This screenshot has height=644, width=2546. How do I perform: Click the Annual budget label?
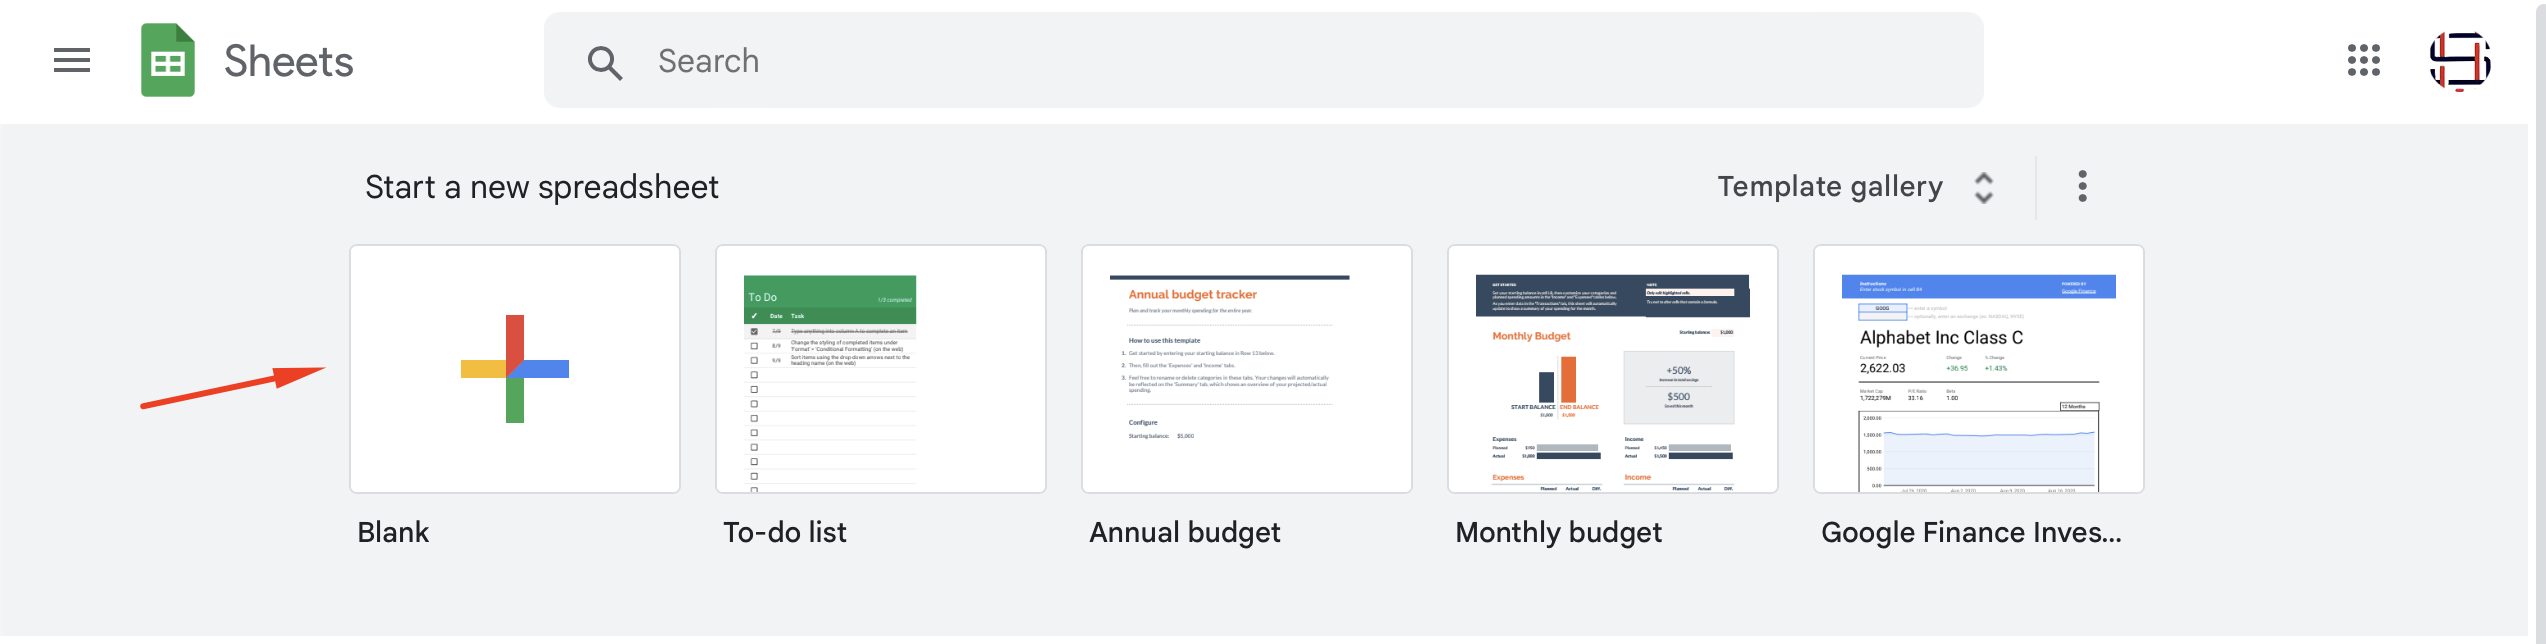[1185, 533]
